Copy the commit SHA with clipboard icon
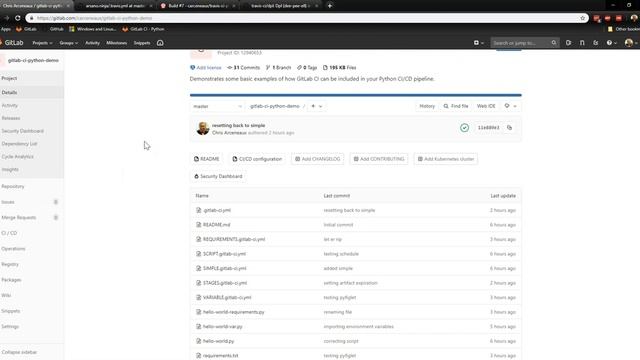This screenshot has width=640, height=360. coord(509,128)
